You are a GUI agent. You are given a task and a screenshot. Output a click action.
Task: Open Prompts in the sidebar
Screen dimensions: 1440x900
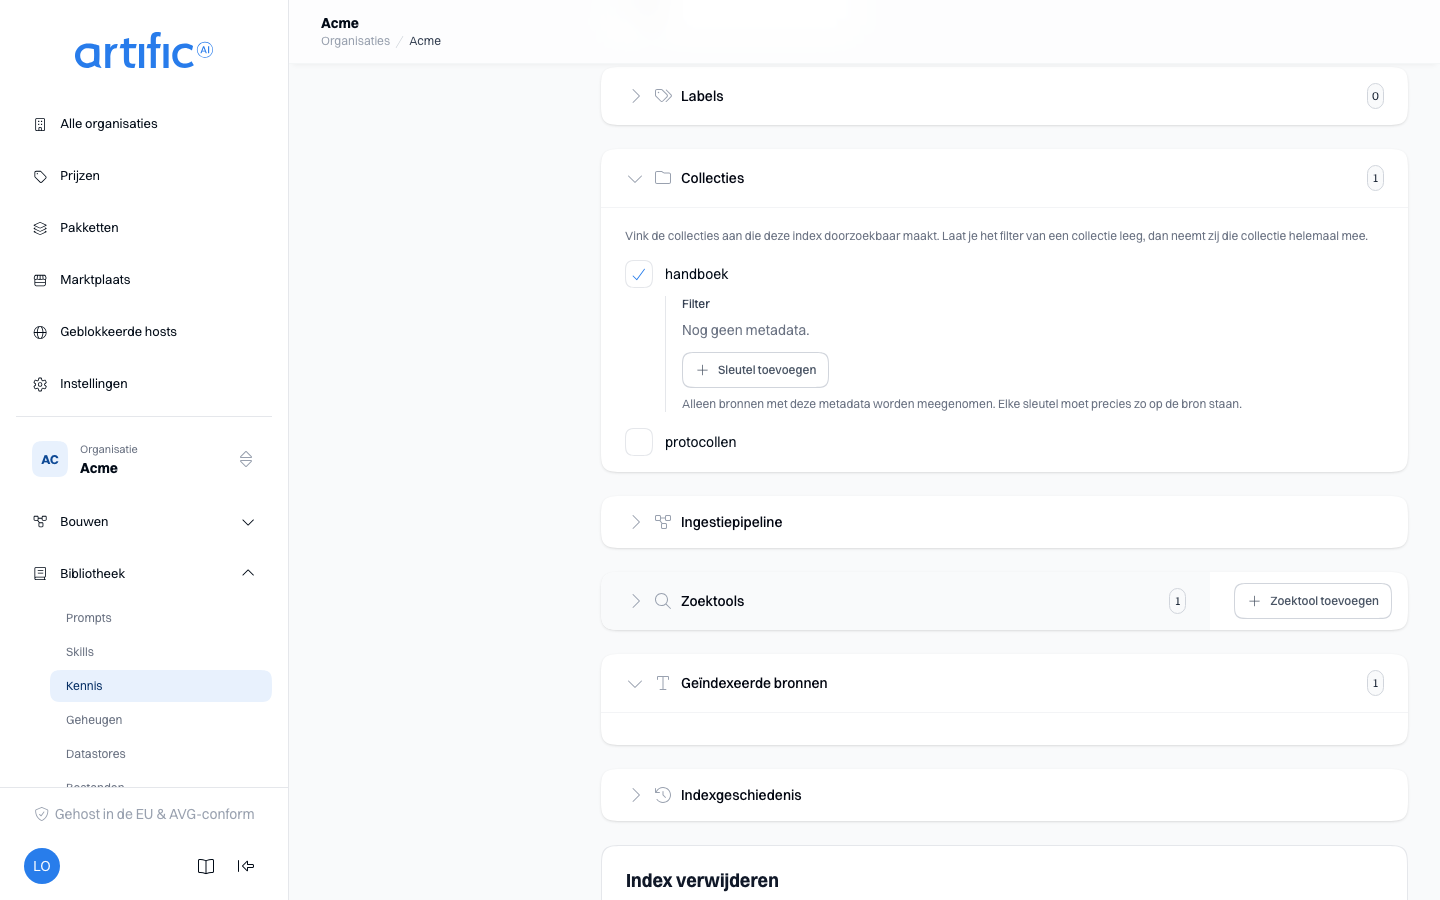coord(161,618)
